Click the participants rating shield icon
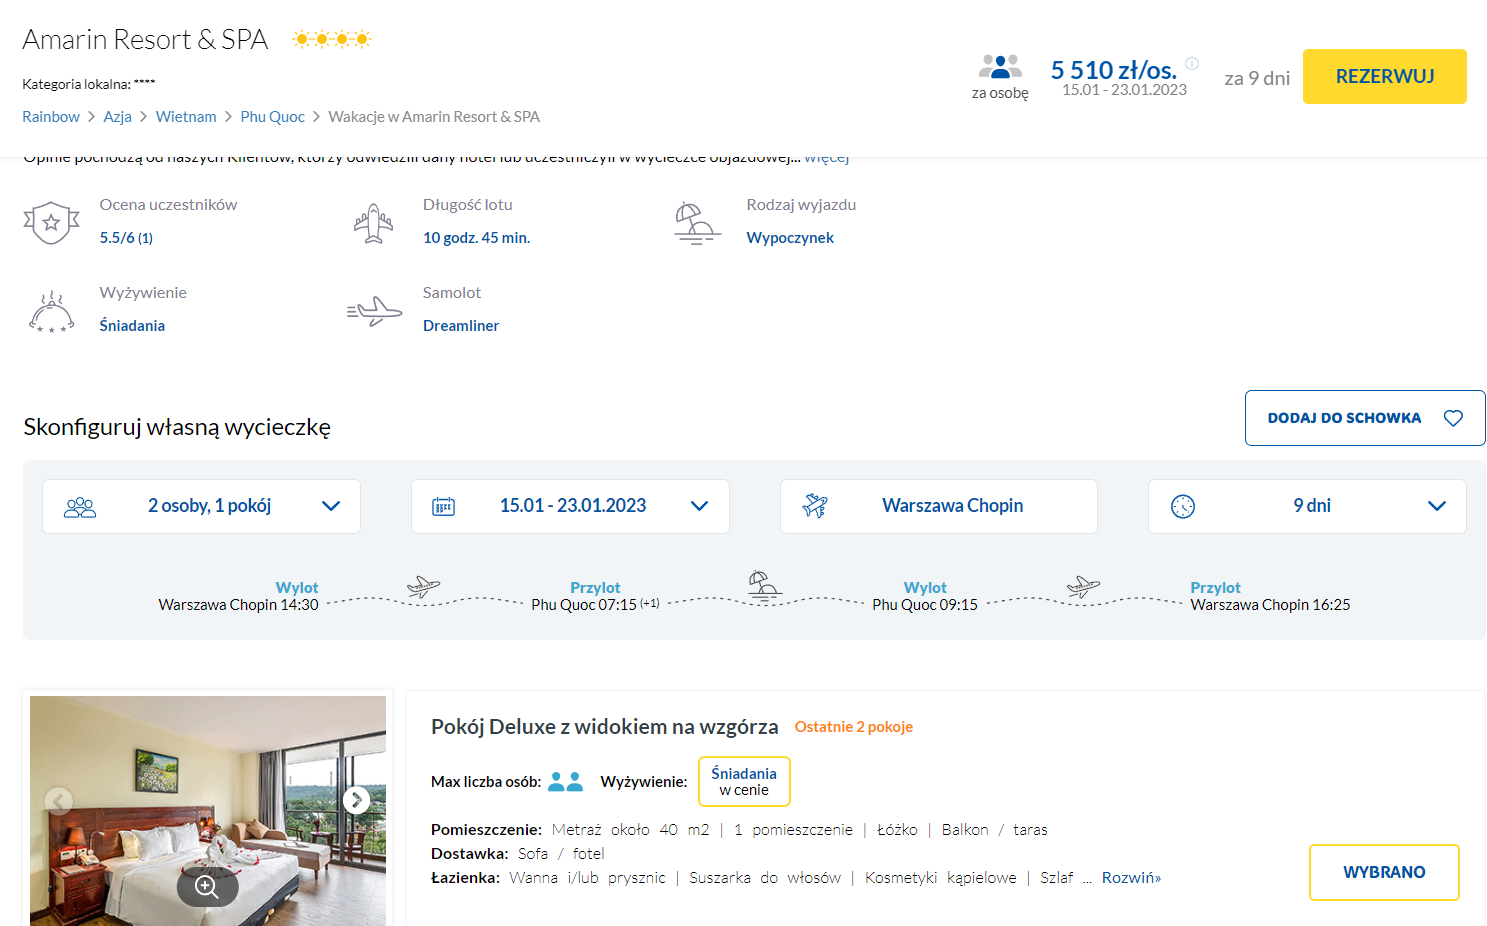 [x=51, y=222]
